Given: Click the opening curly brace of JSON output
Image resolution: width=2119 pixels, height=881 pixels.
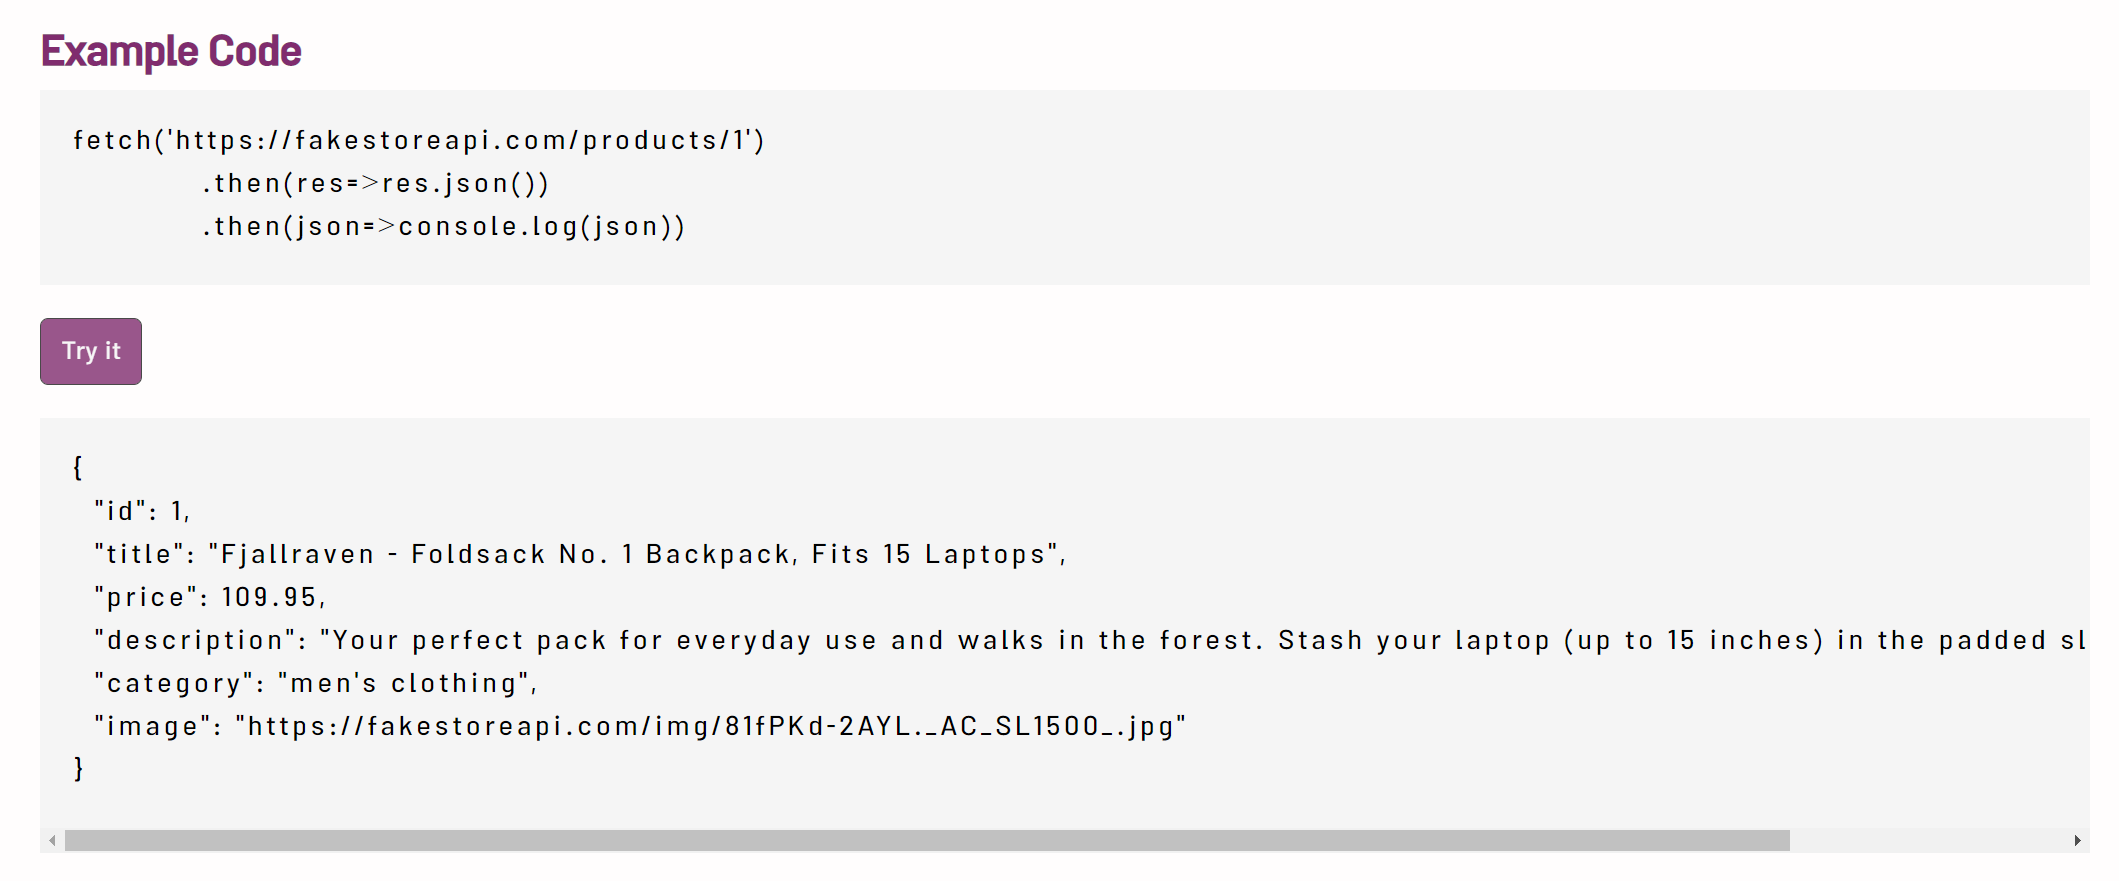Looking at the screenshot, I should (x=78, y=467).
